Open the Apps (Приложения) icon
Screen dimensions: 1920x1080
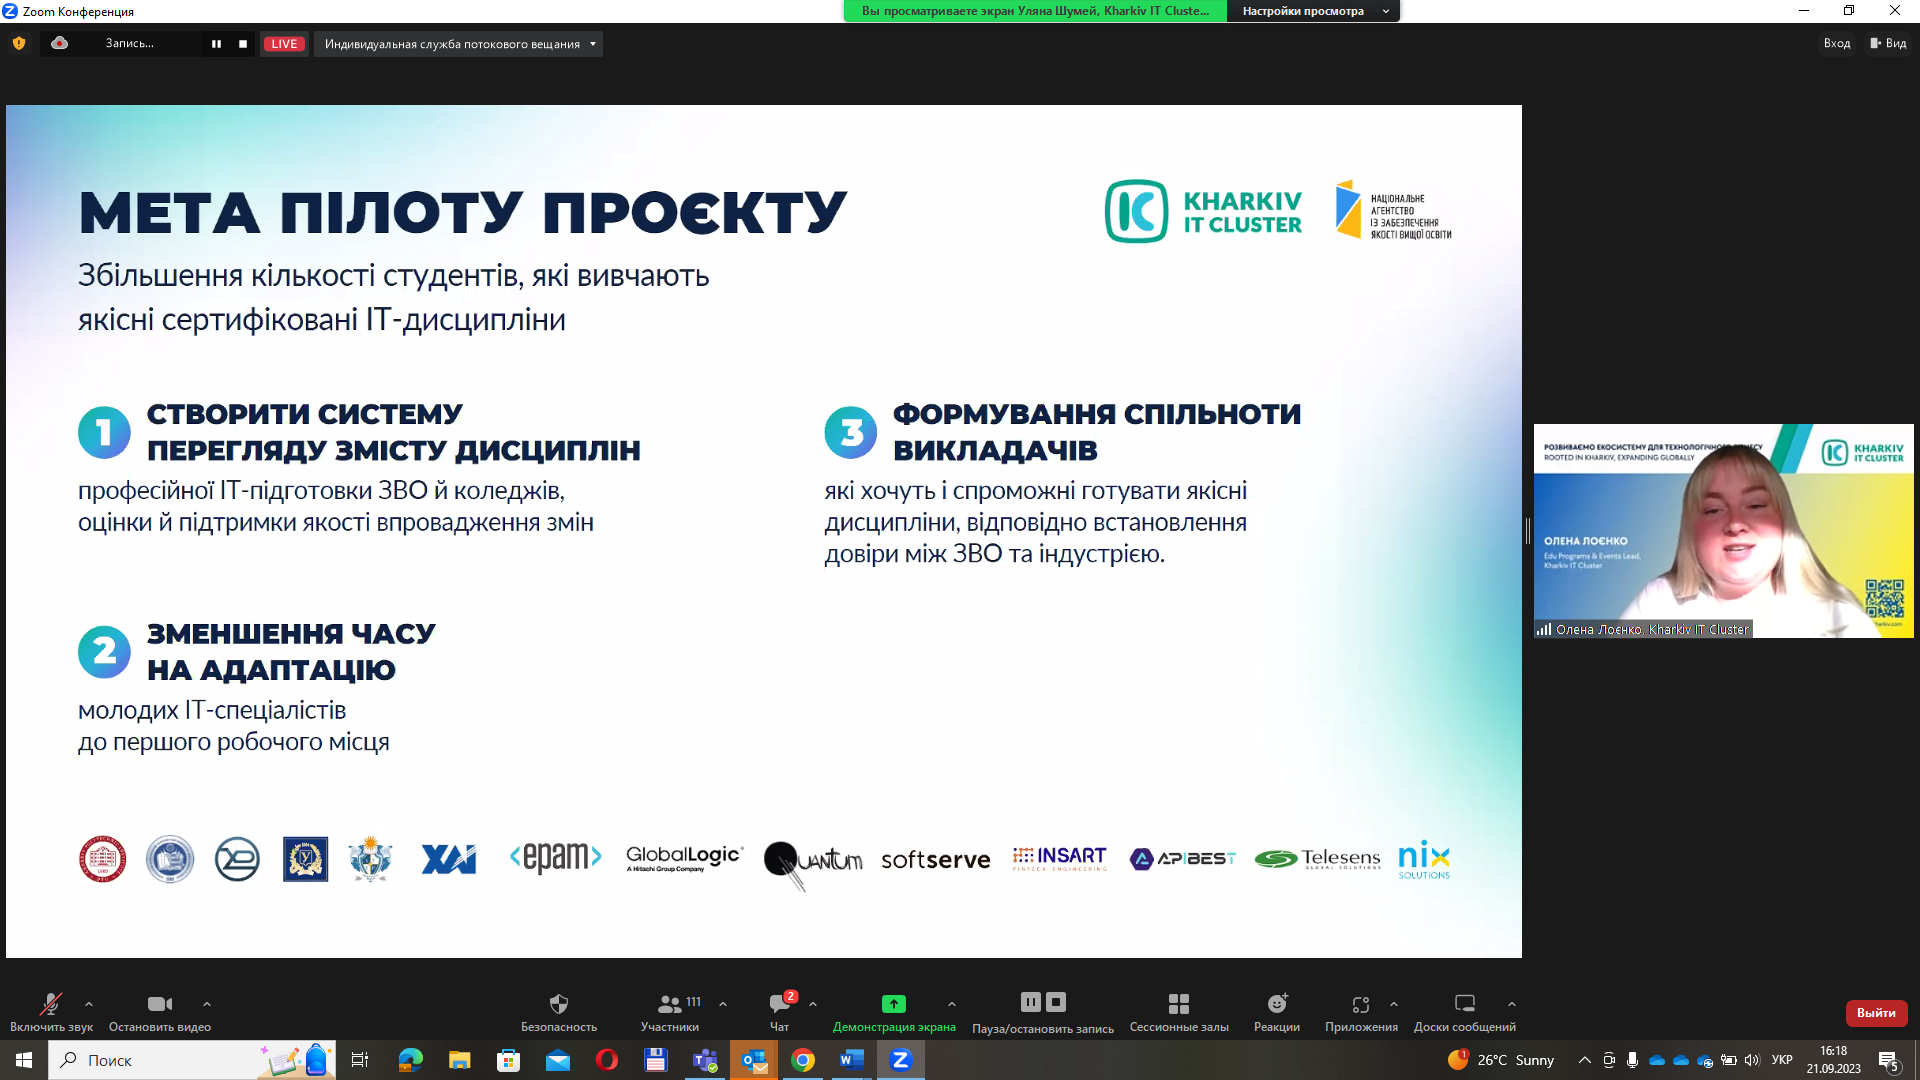[1360, 1004]
